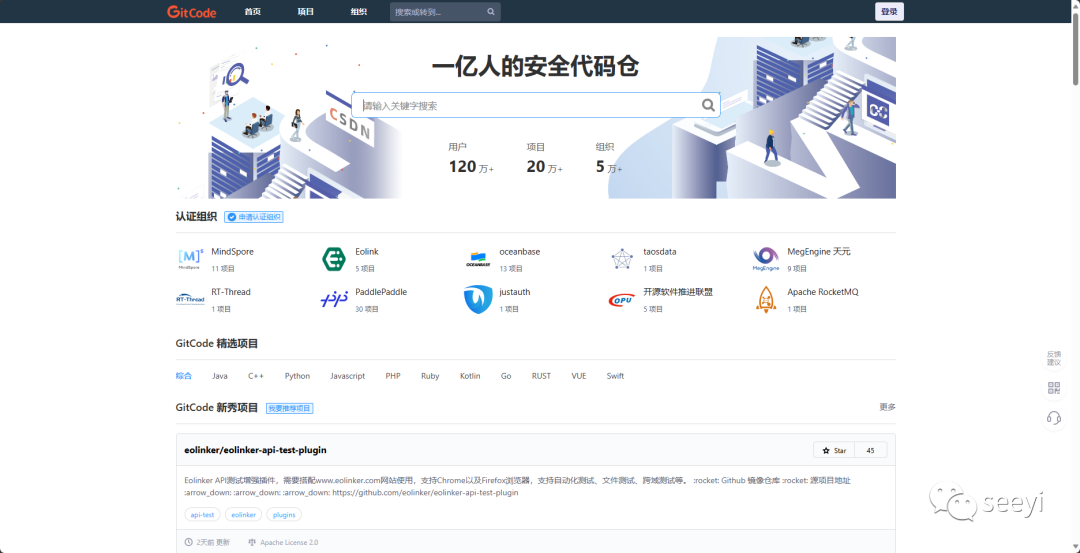Viewport: 1080px width, 553px height.
Task: Open the MegEngine 天元 organization name
Action: 819,252
